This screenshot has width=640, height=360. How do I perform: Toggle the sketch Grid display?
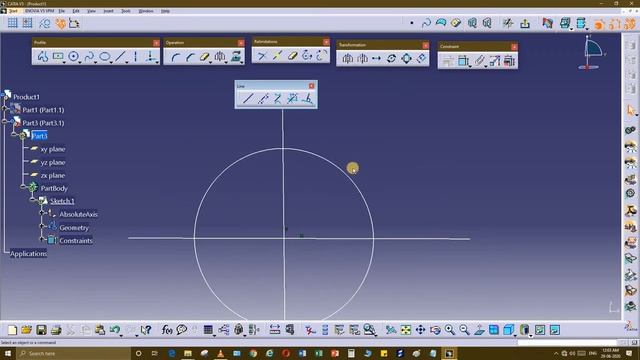click(13, 23)
